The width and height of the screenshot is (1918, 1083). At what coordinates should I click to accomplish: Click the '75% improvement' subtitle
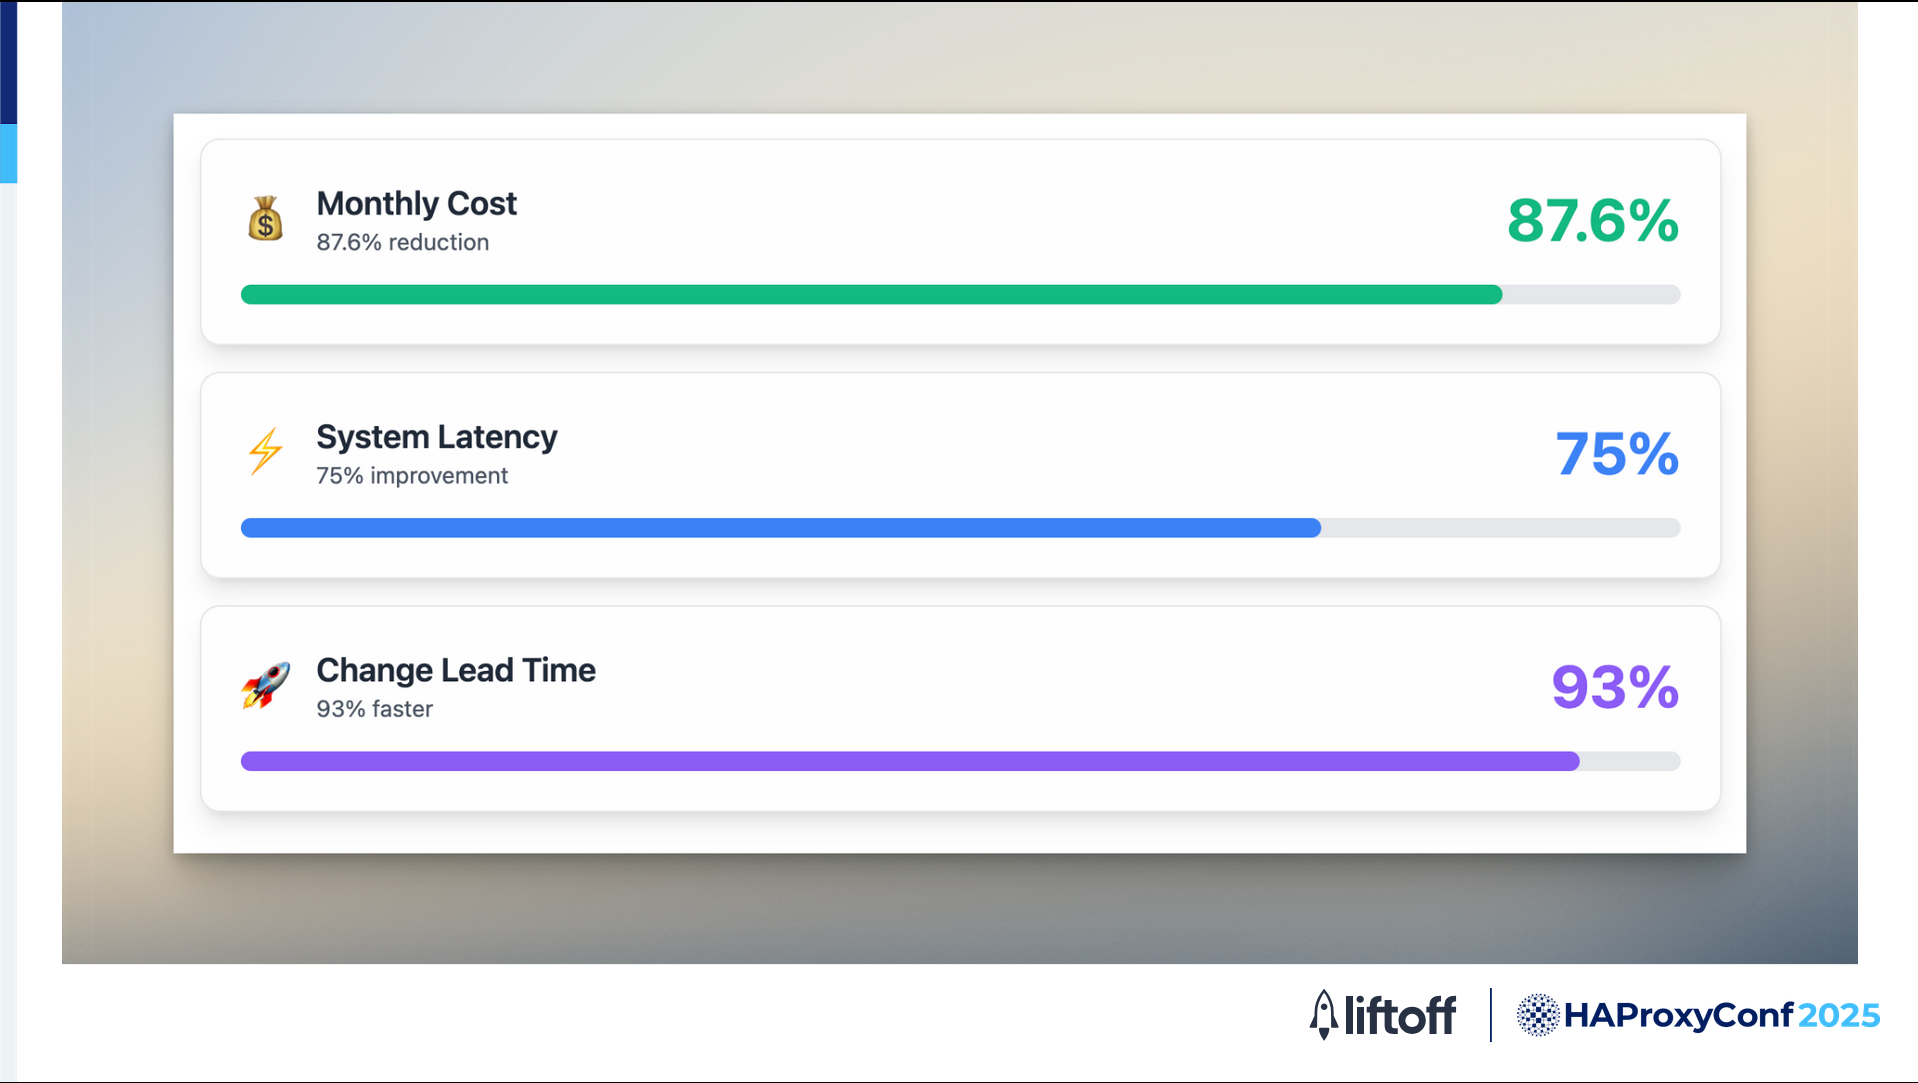pos(412,476)
